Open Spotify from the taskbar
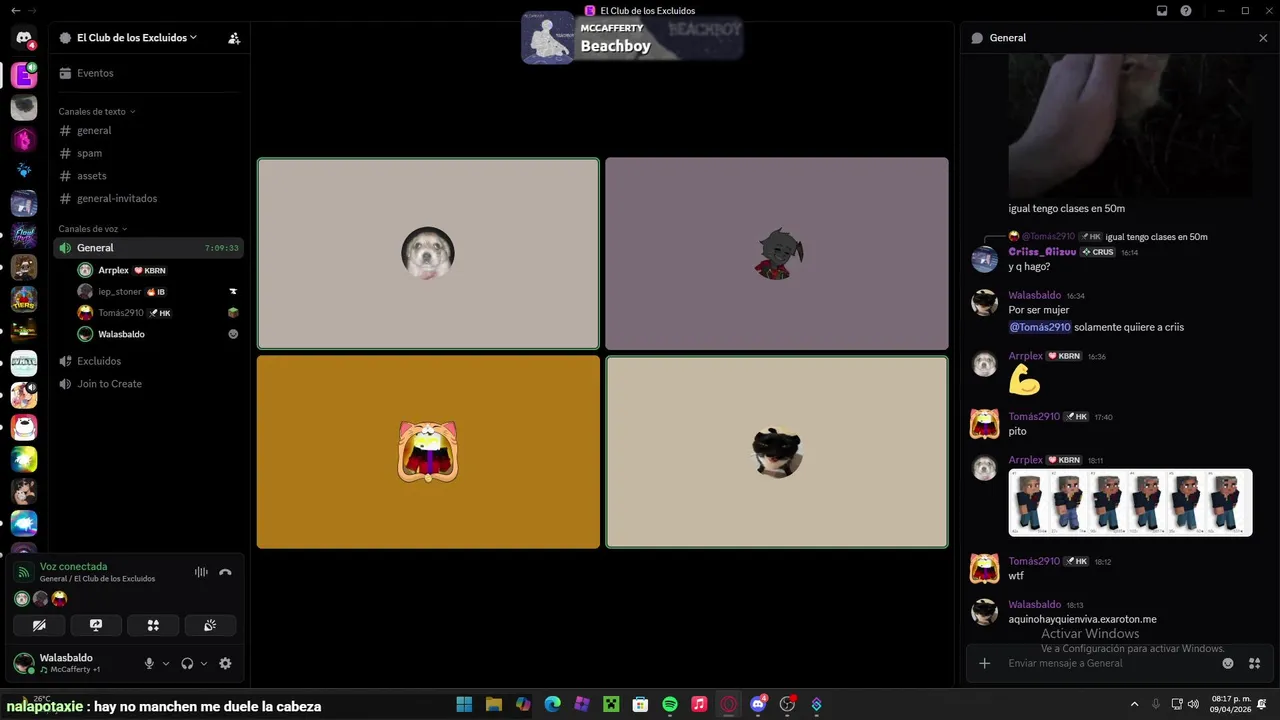The height and width of the screenshot is (720, 1280). (x=670, y=704)
